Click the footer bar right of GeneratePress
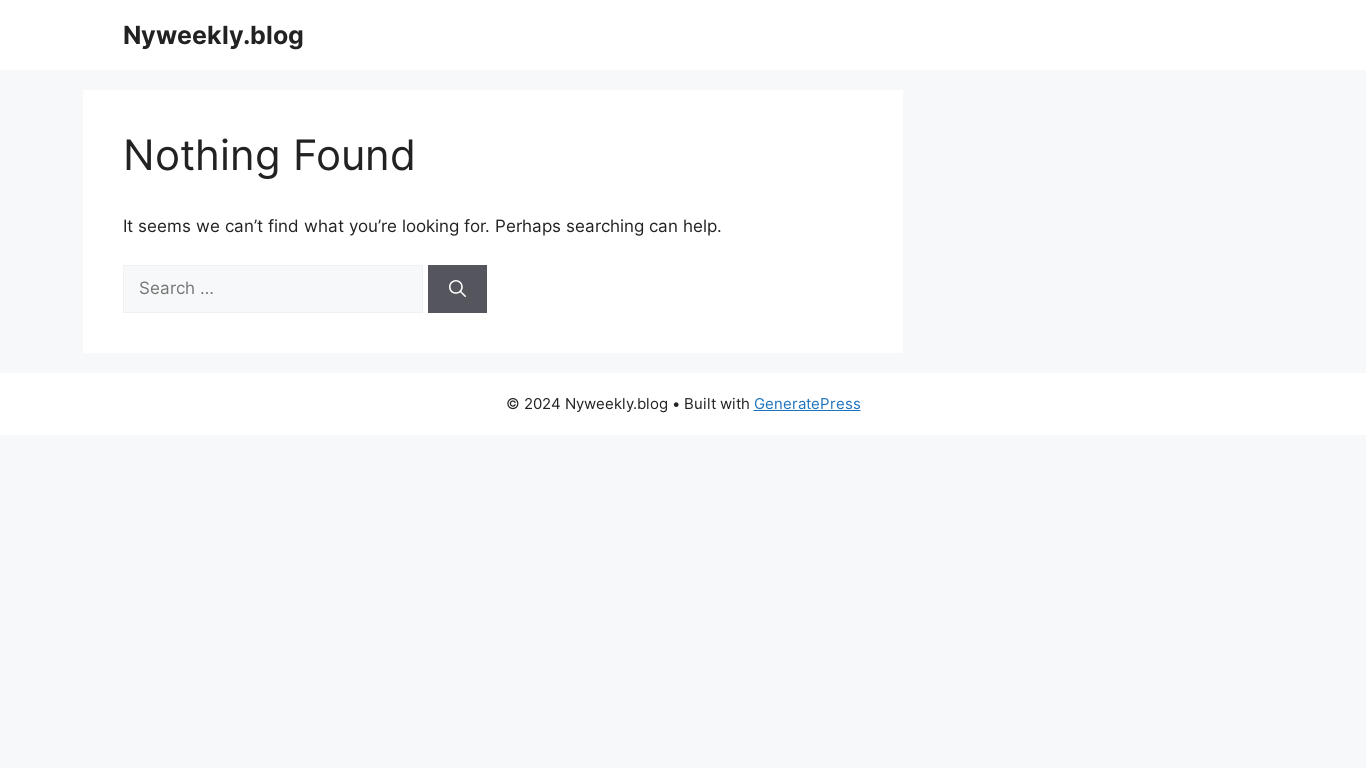 point(1110,404)
